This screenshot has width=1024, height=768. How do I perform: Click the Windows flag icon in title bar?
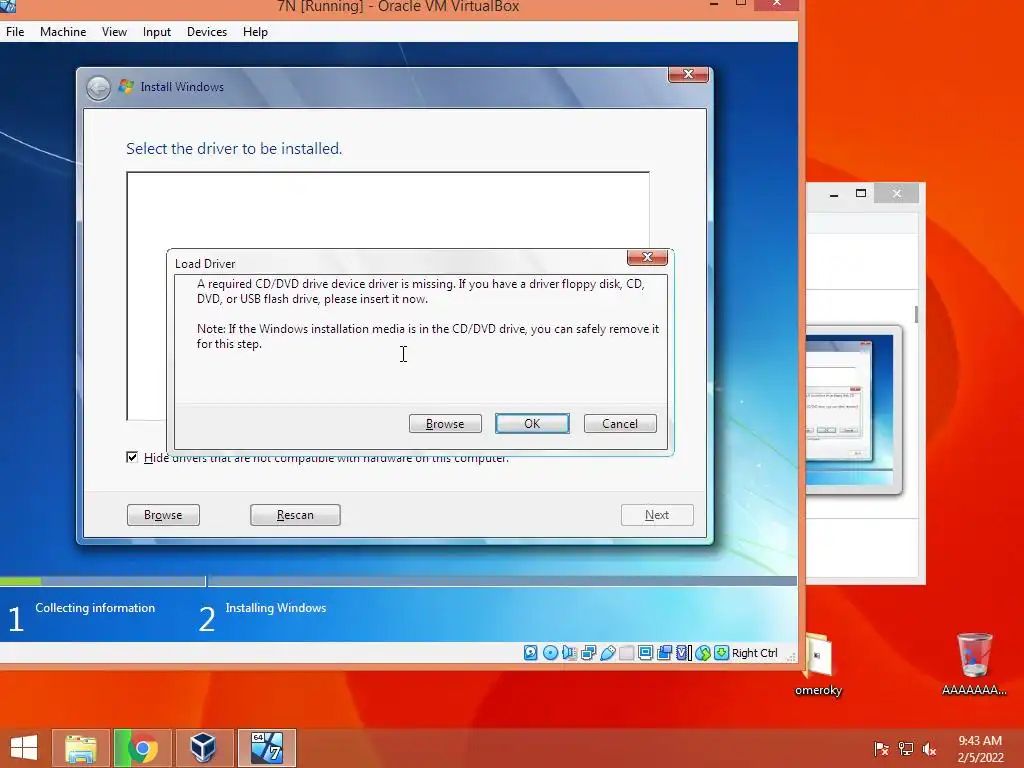[126, 86]
